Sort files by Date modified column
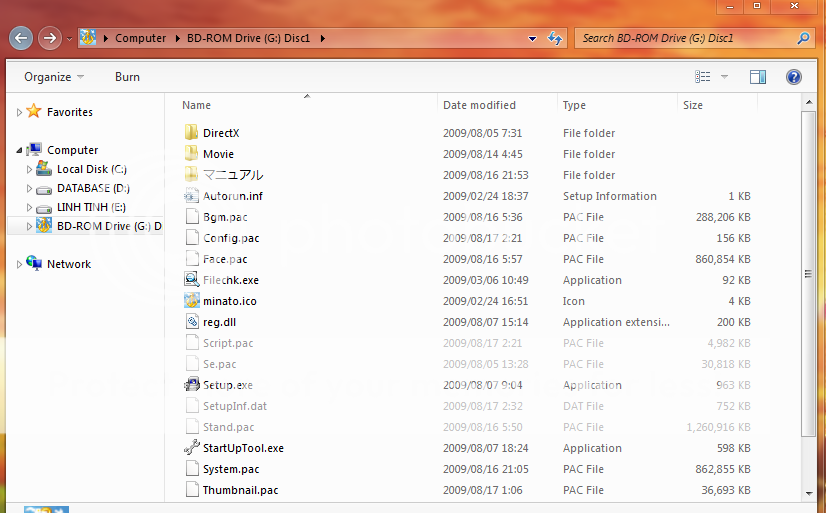 (x=479, y=105)
